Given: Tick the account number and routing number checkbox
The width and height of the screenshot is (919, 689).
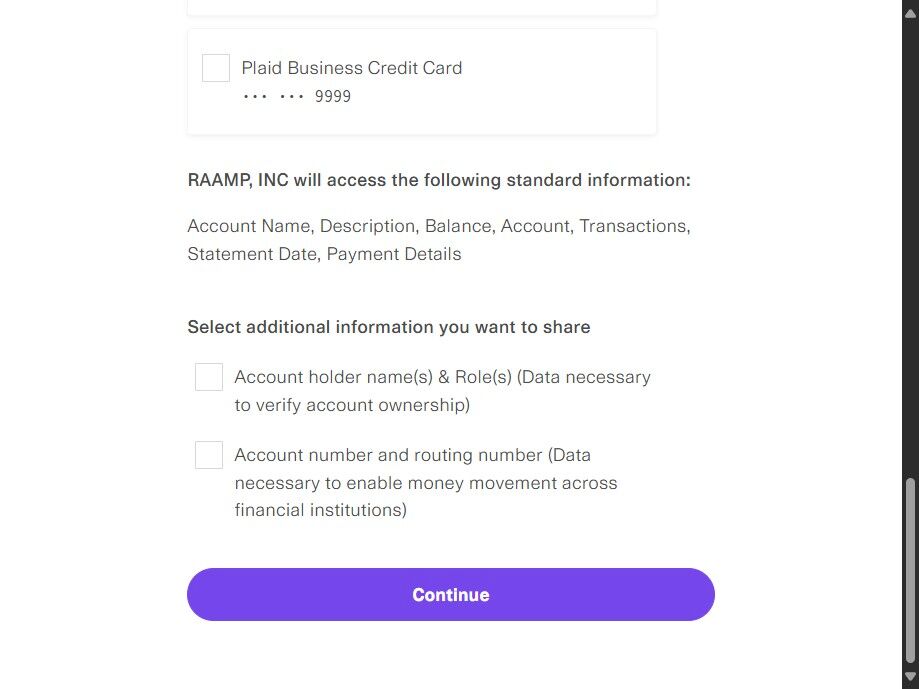Looking at the screenshot, I should [x=209, y=455].
